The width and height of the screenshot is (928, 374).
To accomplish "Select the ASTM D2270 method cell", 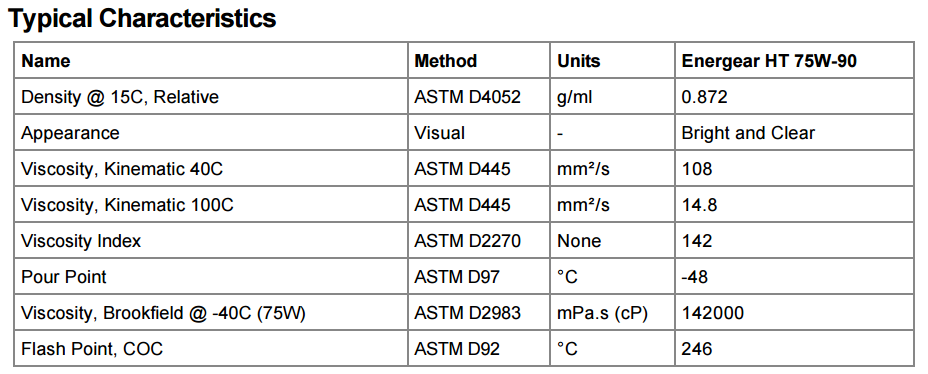I will [468, 241].
